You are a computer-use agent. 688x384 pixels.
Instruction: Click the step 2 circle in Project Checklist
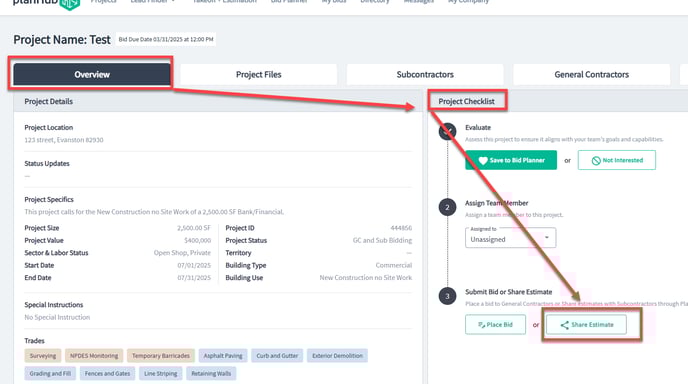(447, 207)
